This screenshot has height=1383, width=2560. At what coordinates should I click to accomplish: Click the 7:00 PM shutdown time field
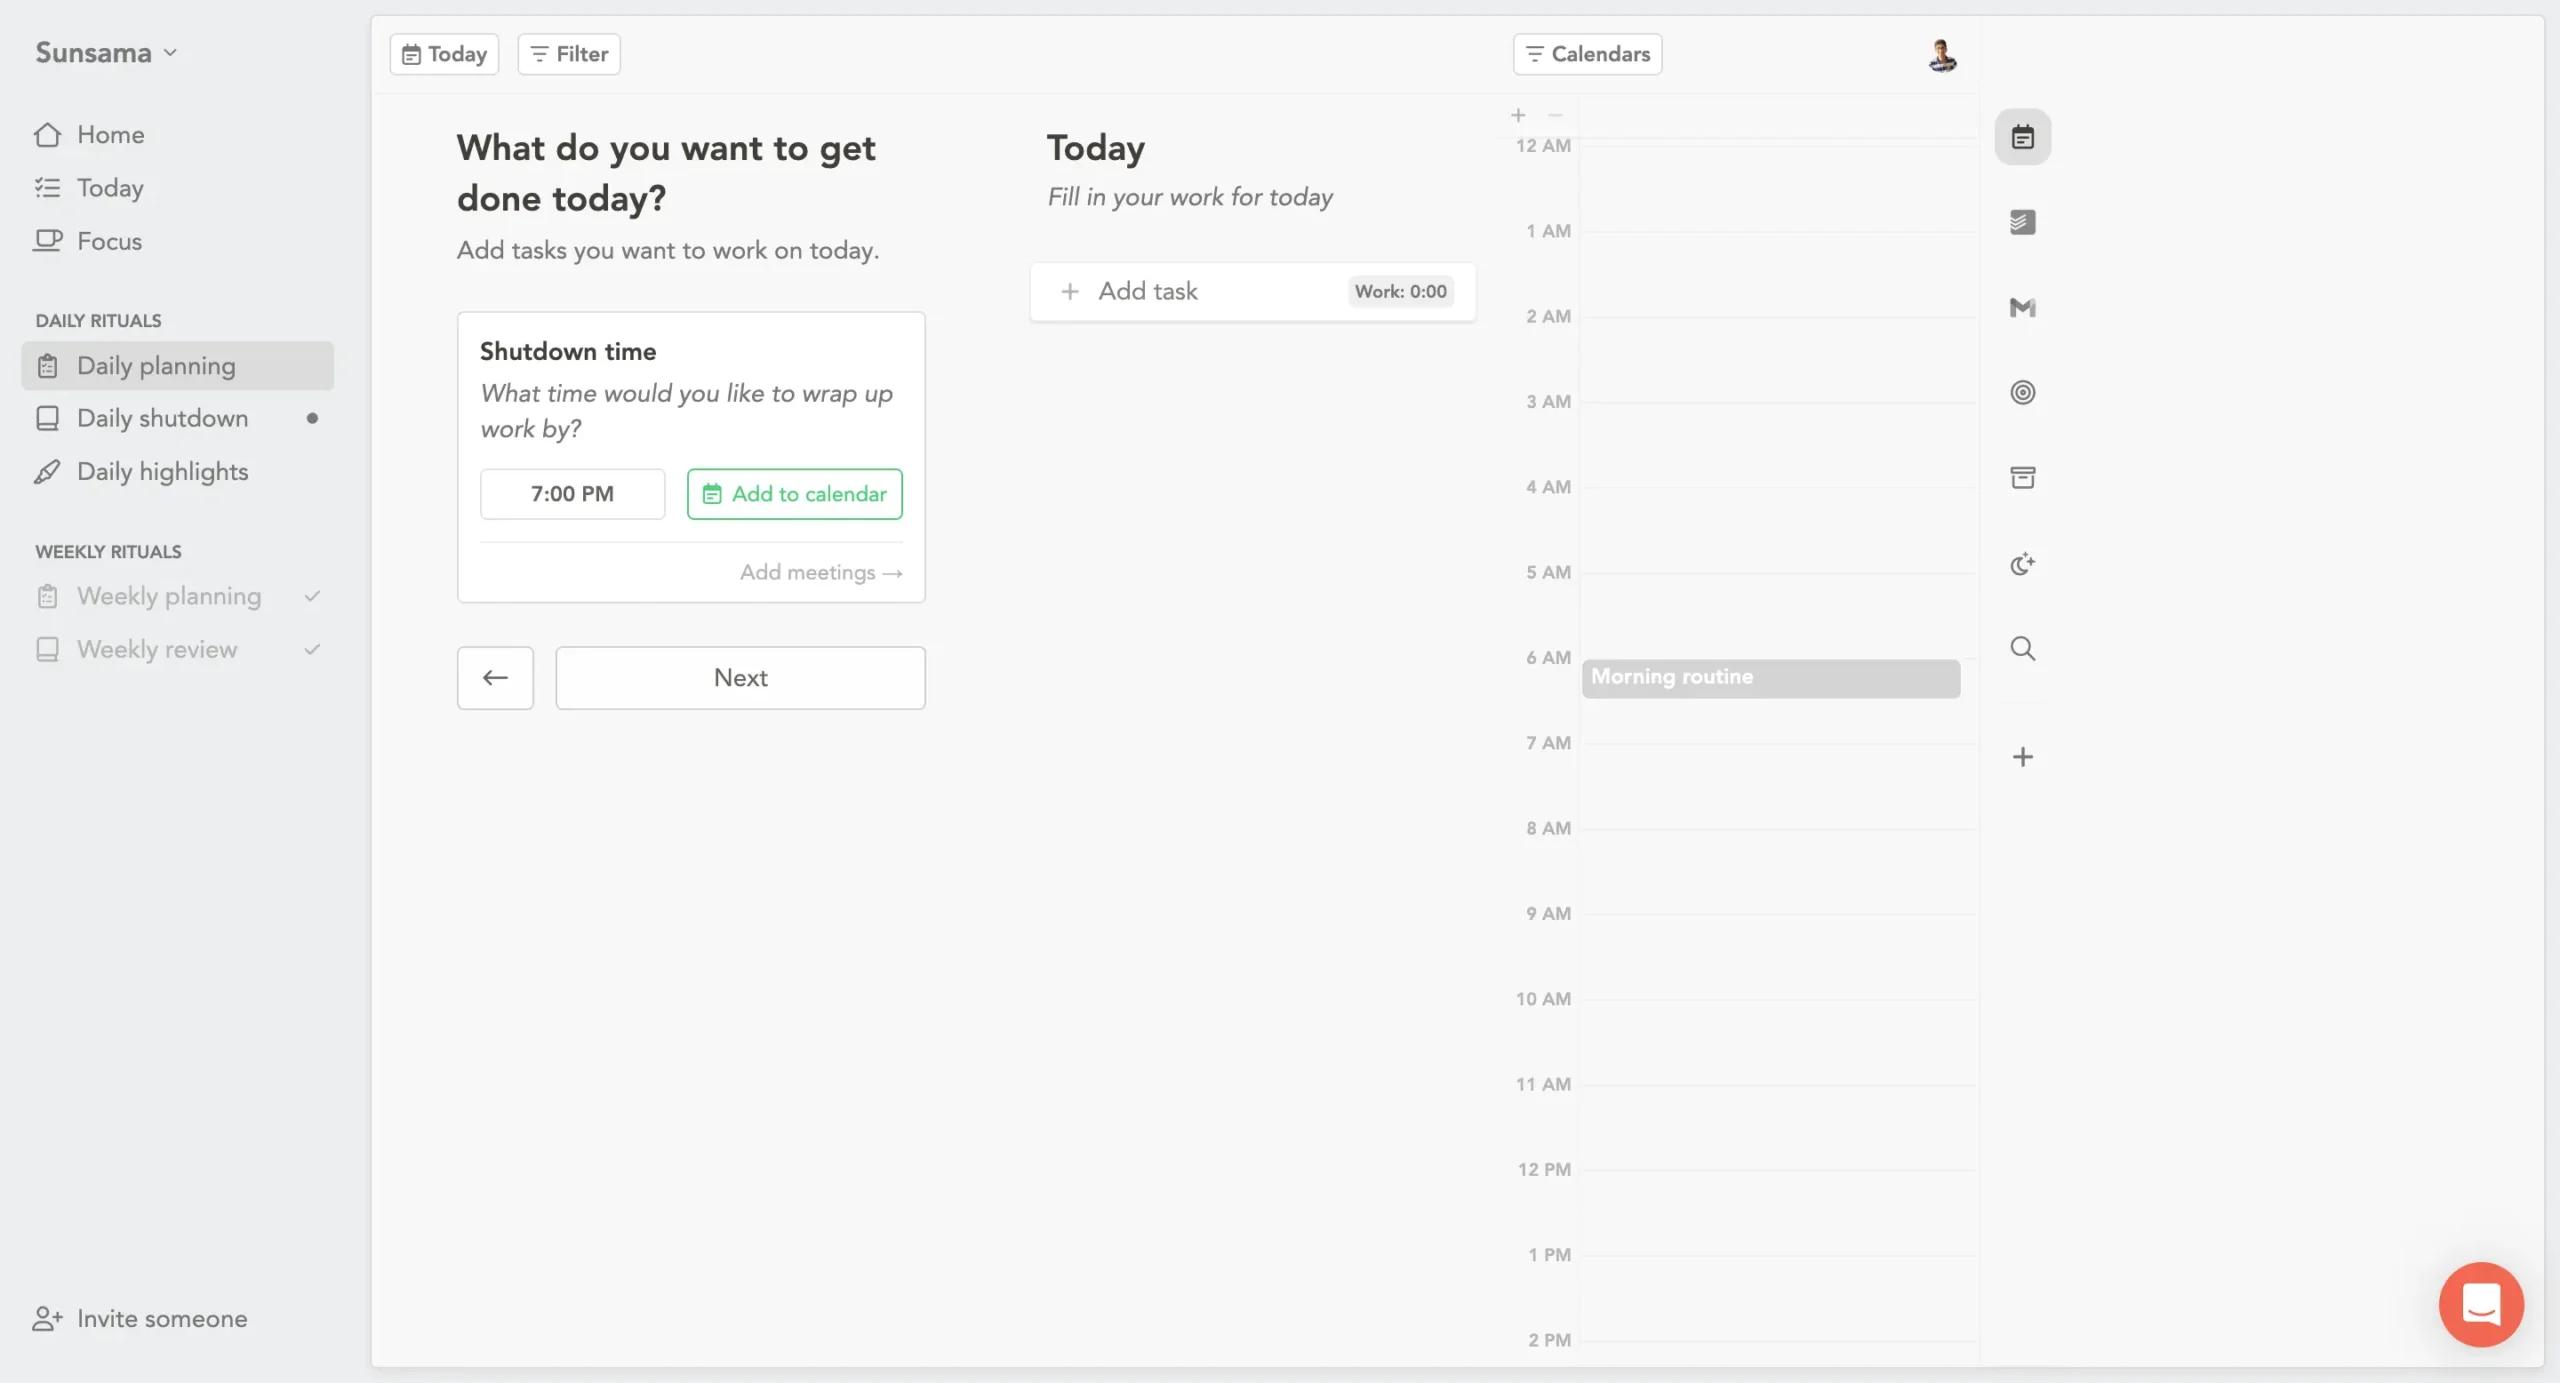(572, 494)
